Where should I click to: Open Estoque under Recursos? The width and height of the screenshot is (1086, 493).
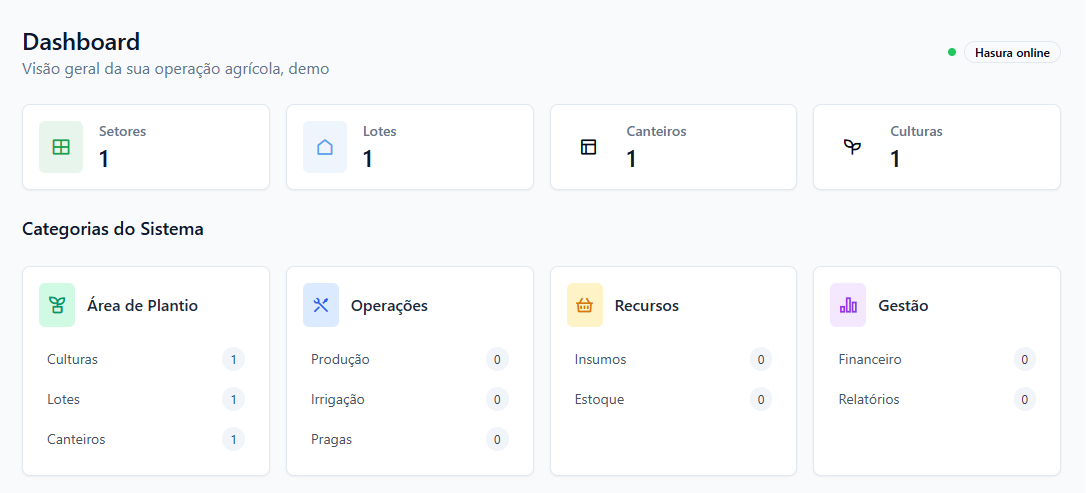(673, 400)
